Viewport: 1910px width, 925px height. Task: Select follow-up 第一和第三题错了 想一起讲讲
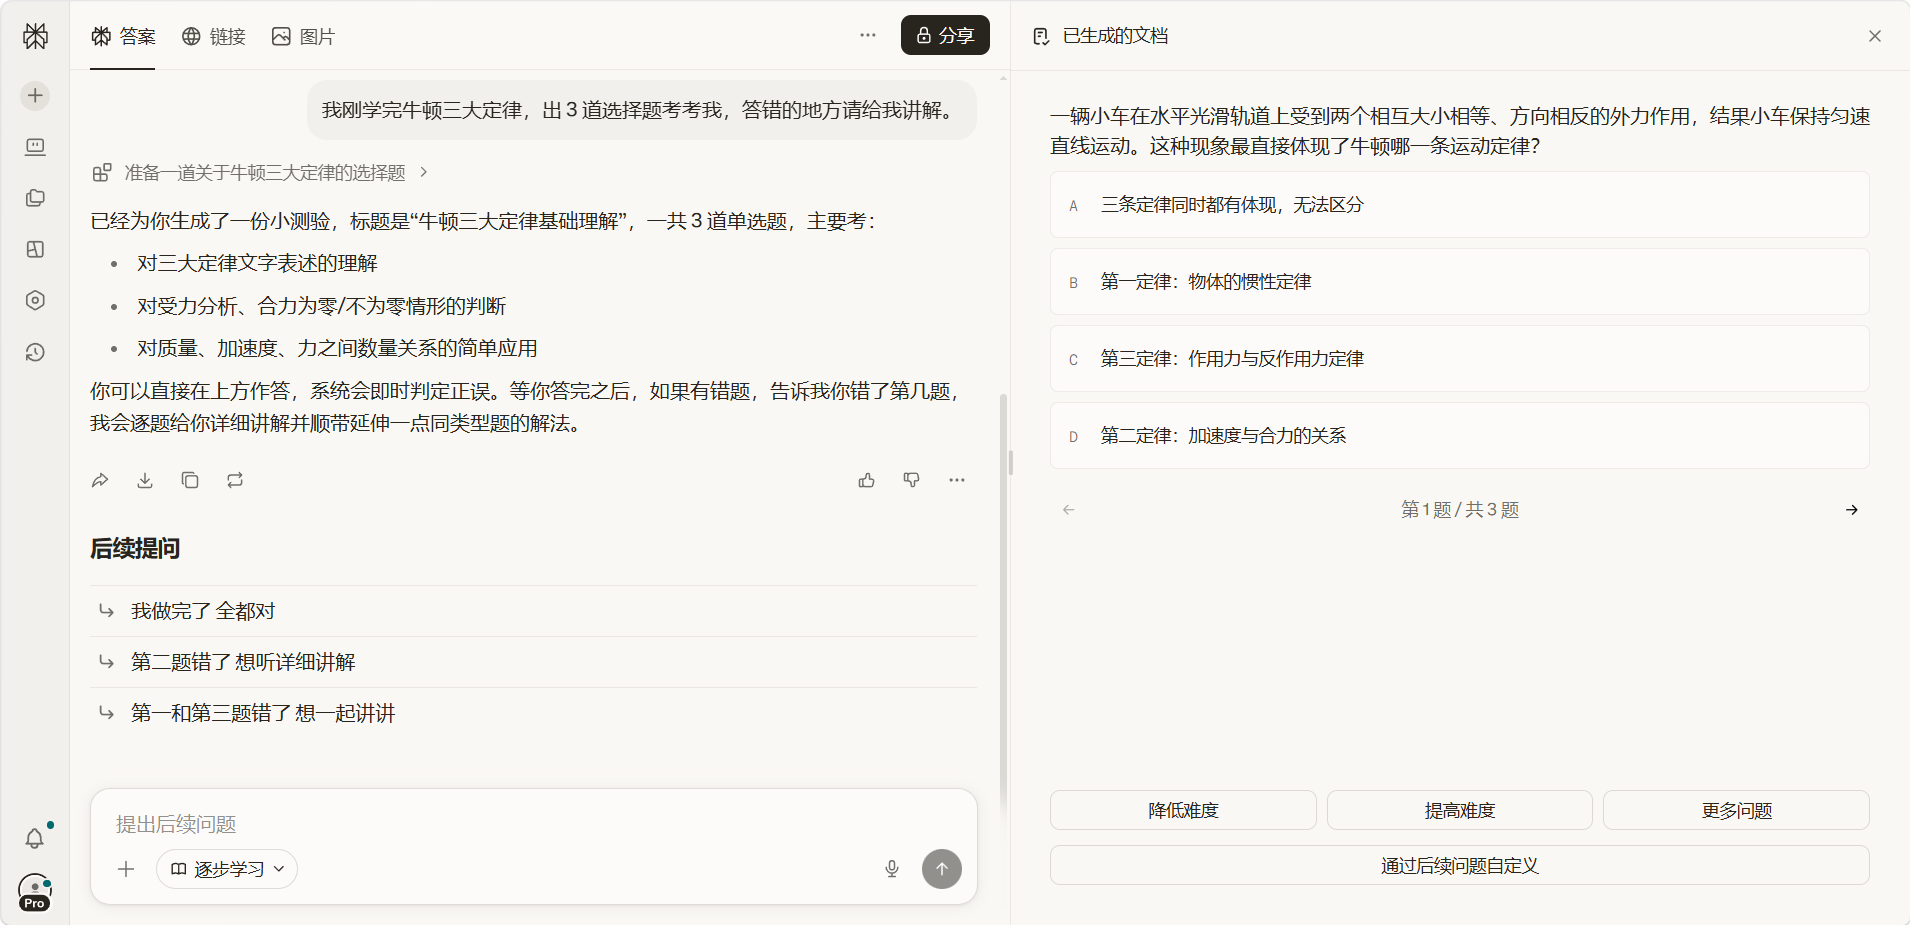pos(533,713)
